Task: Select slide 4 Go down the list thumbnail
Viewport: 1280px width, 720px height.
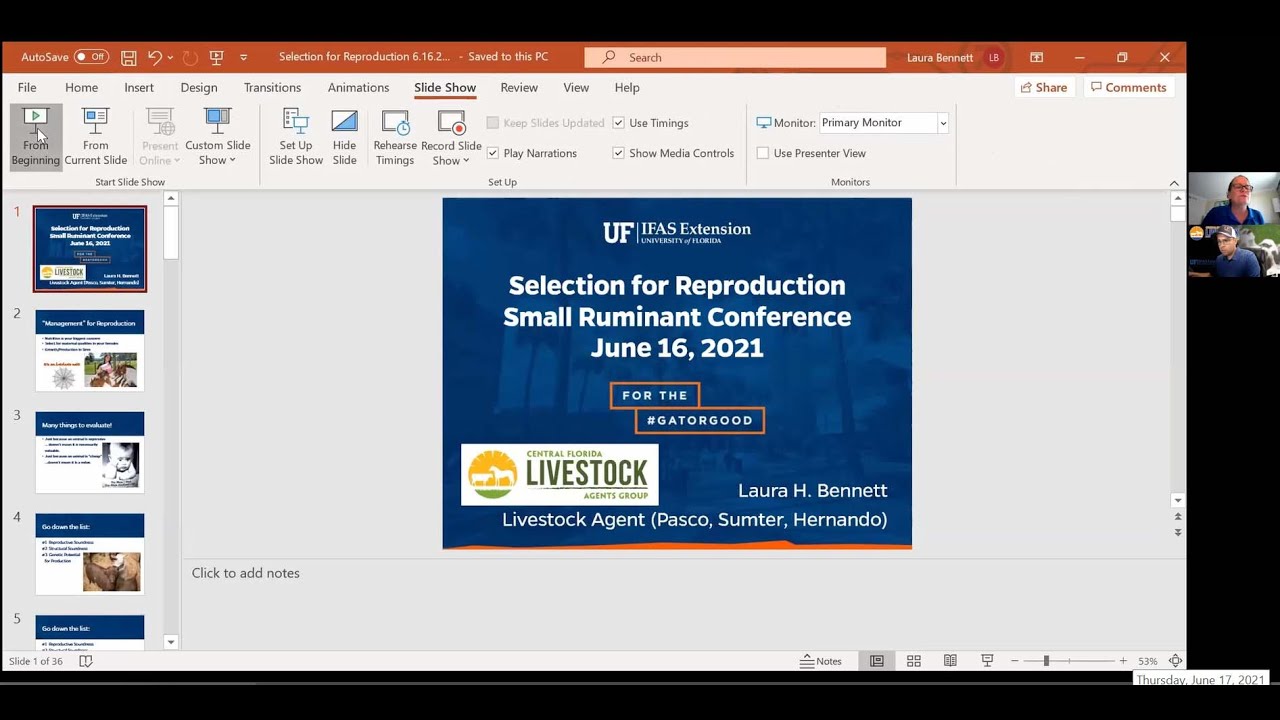Action: coord(90,554)
